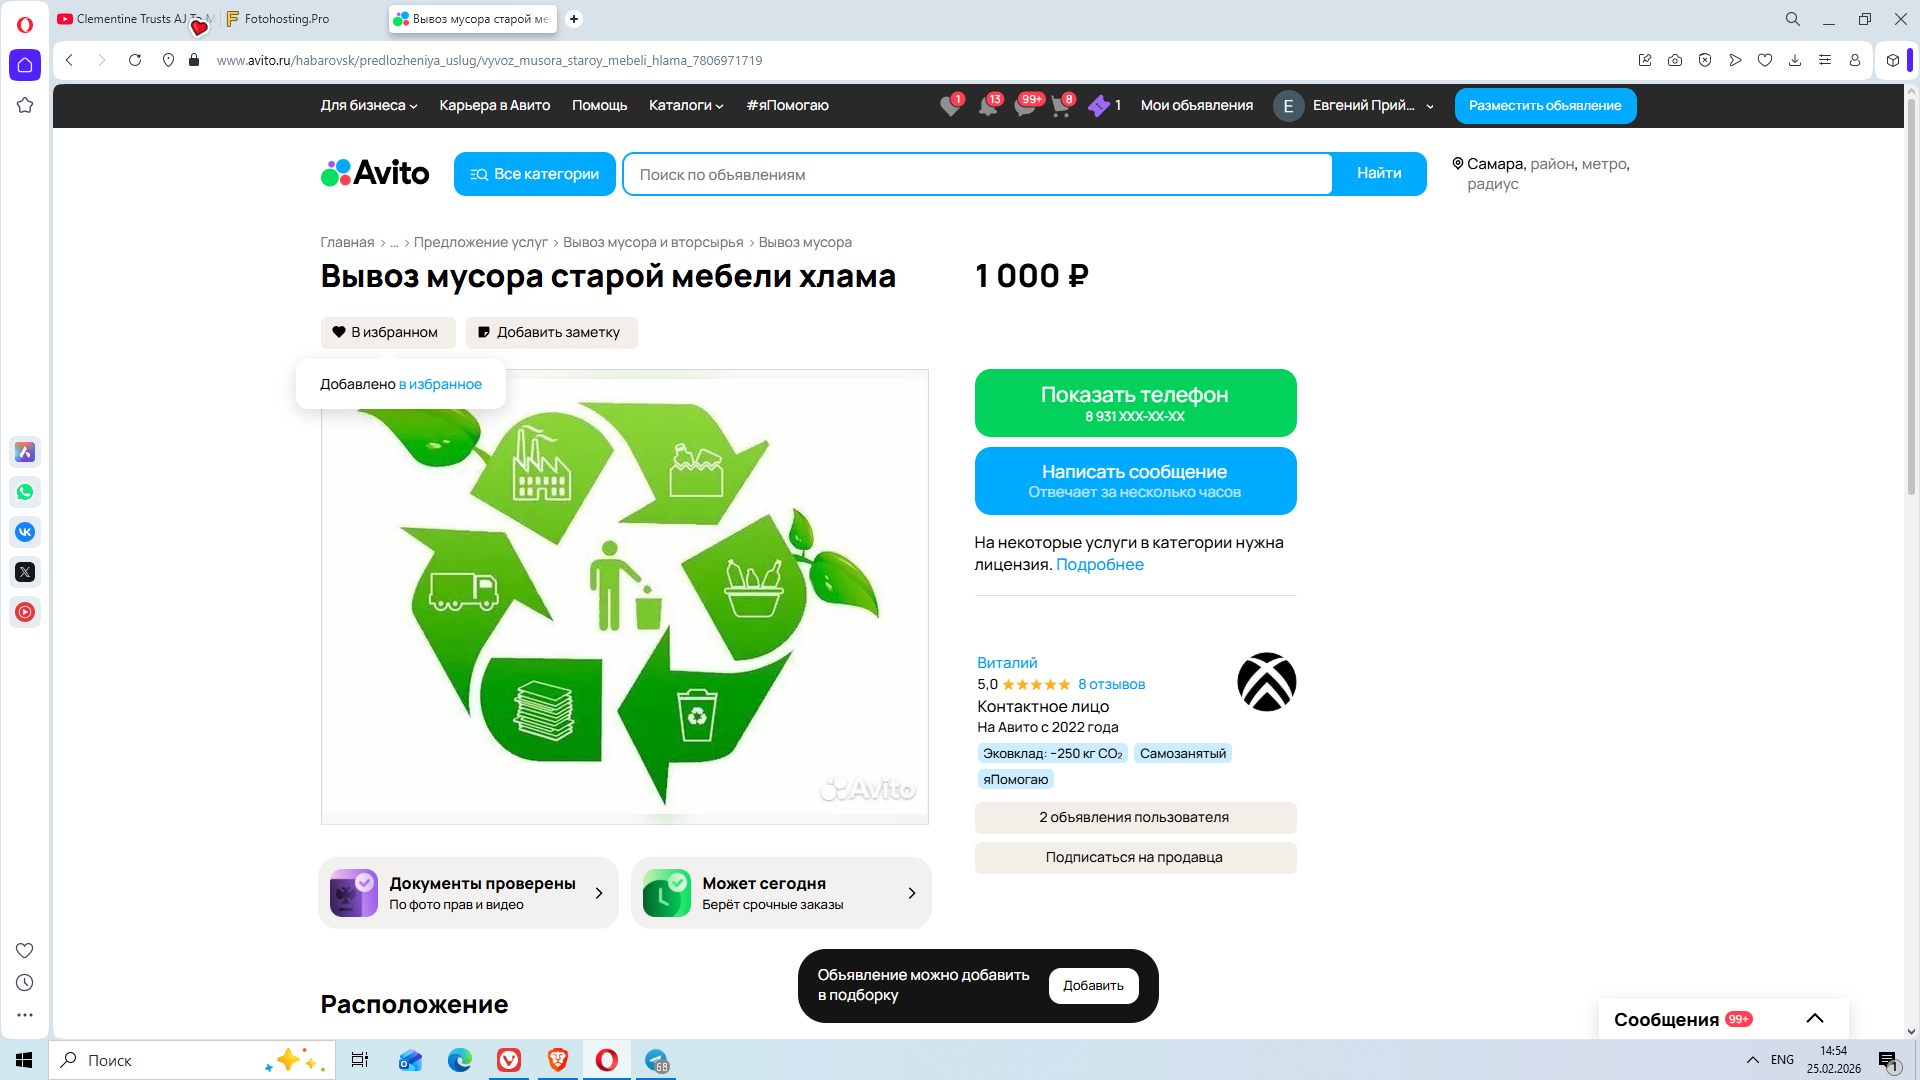This screenshot has width=1920, height=1080.
Task: Click WhatsApp icon in Opera sidebar
Action: pos(25,492)
